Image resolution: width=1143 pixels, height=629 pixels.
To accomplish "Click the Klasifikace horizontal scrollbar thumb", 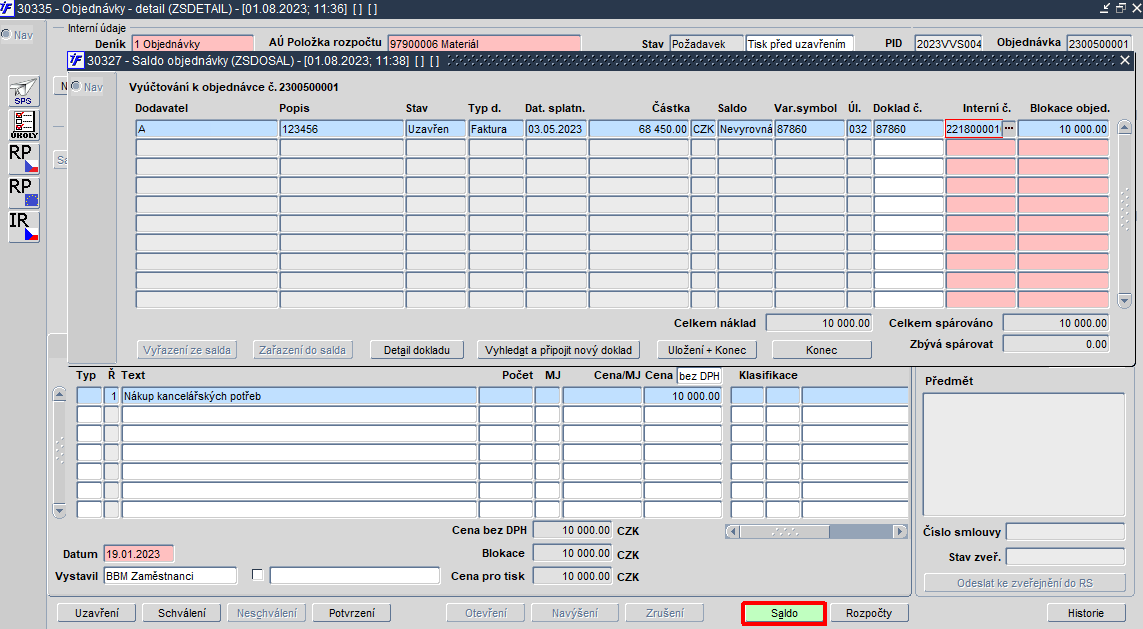I will pos(785,531).
